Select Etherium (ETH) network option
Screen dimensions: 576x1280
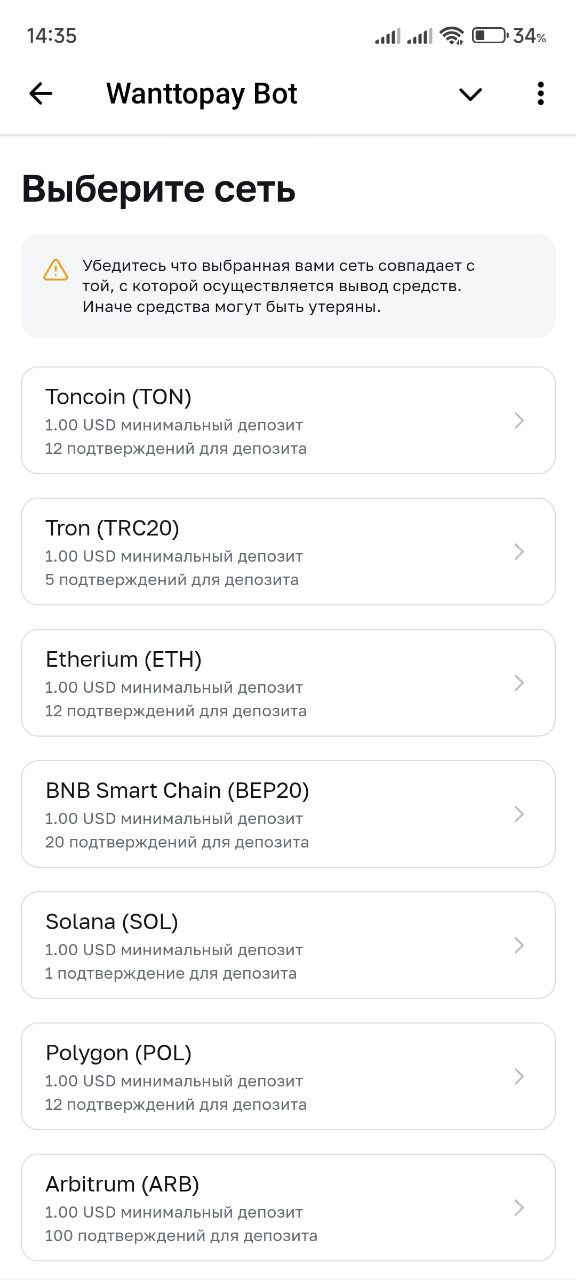(x=288, y=683)
